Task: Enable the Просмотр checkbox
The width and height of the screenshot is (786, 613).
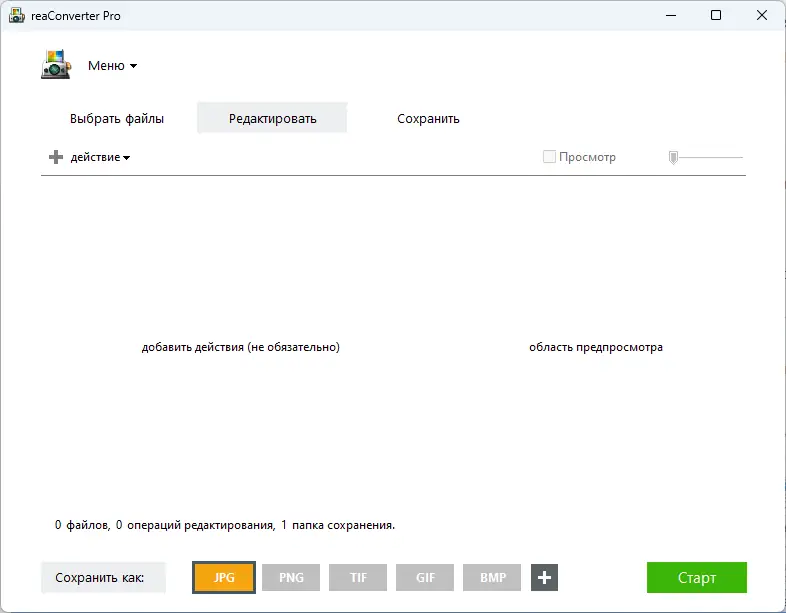Action: click(x=549, y=157)
